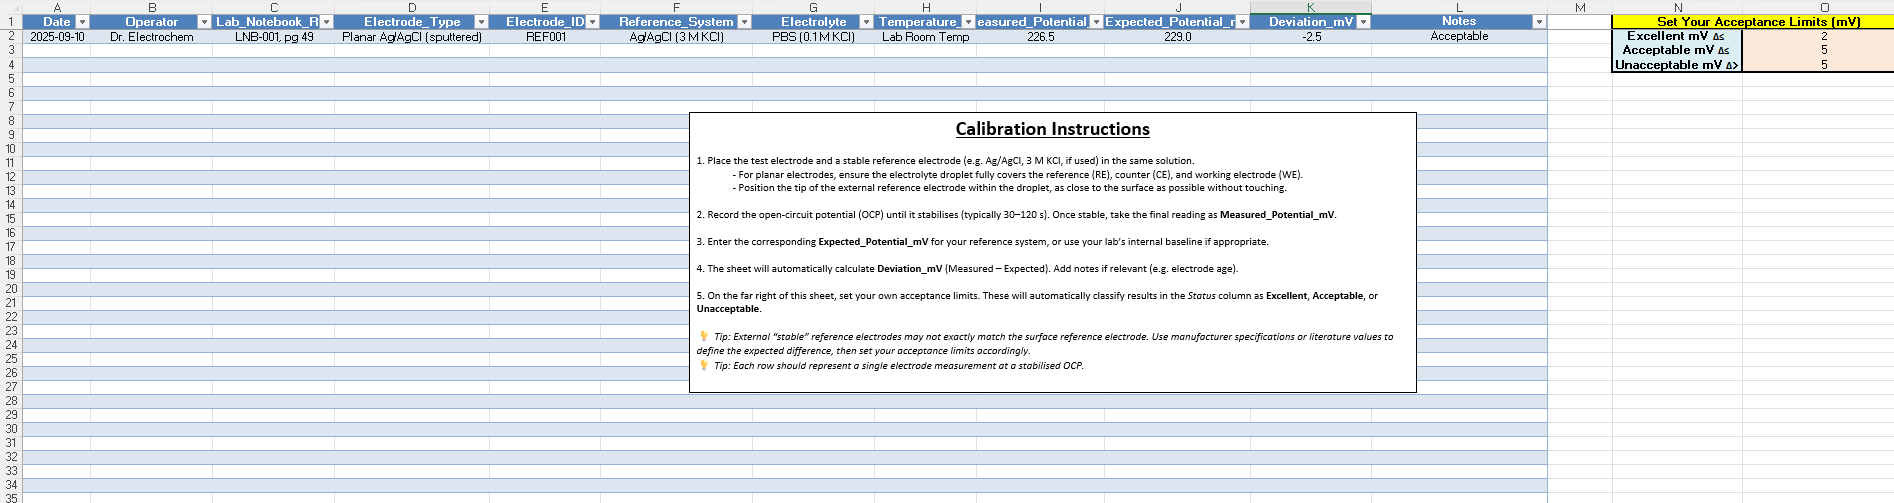Select column D header
1894x503 pixels.
pos(412,7)
